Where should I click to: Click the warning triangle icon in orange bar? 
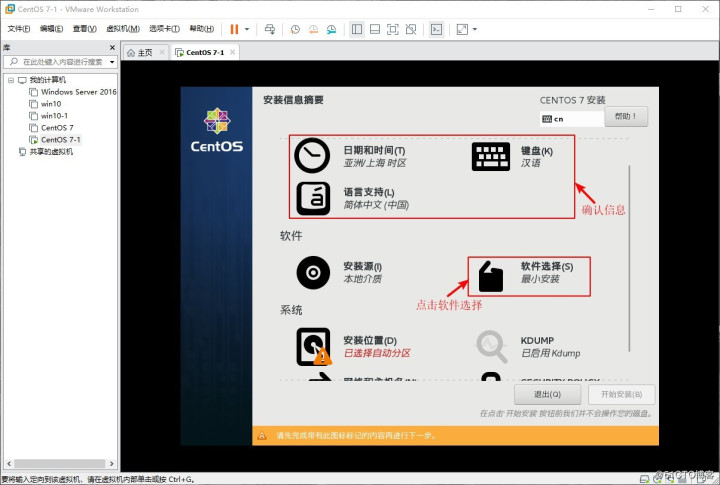[x=262, y=435]
